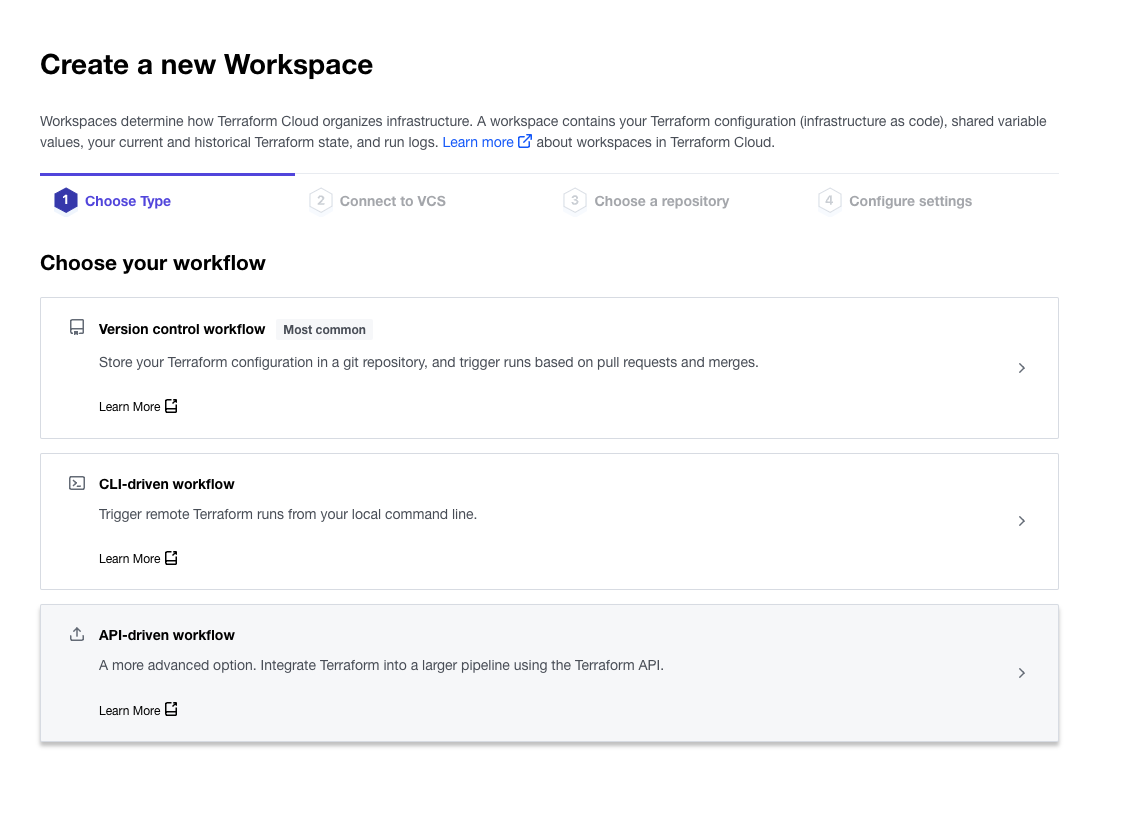The height and width of the screenshot is (832, 1139).
Task: Click the docs icon under API-driven workflow
Action: [x=171, y=710]
